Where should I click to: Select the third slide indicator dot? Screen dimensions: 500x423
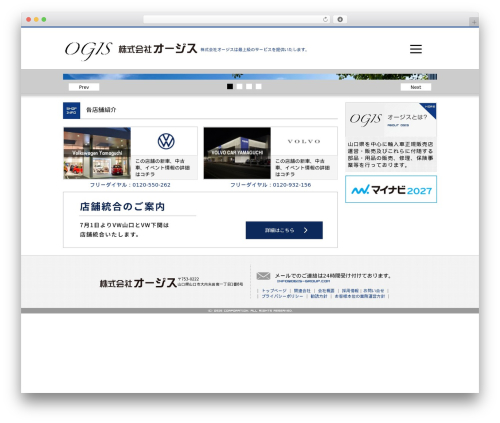point(249,86)
